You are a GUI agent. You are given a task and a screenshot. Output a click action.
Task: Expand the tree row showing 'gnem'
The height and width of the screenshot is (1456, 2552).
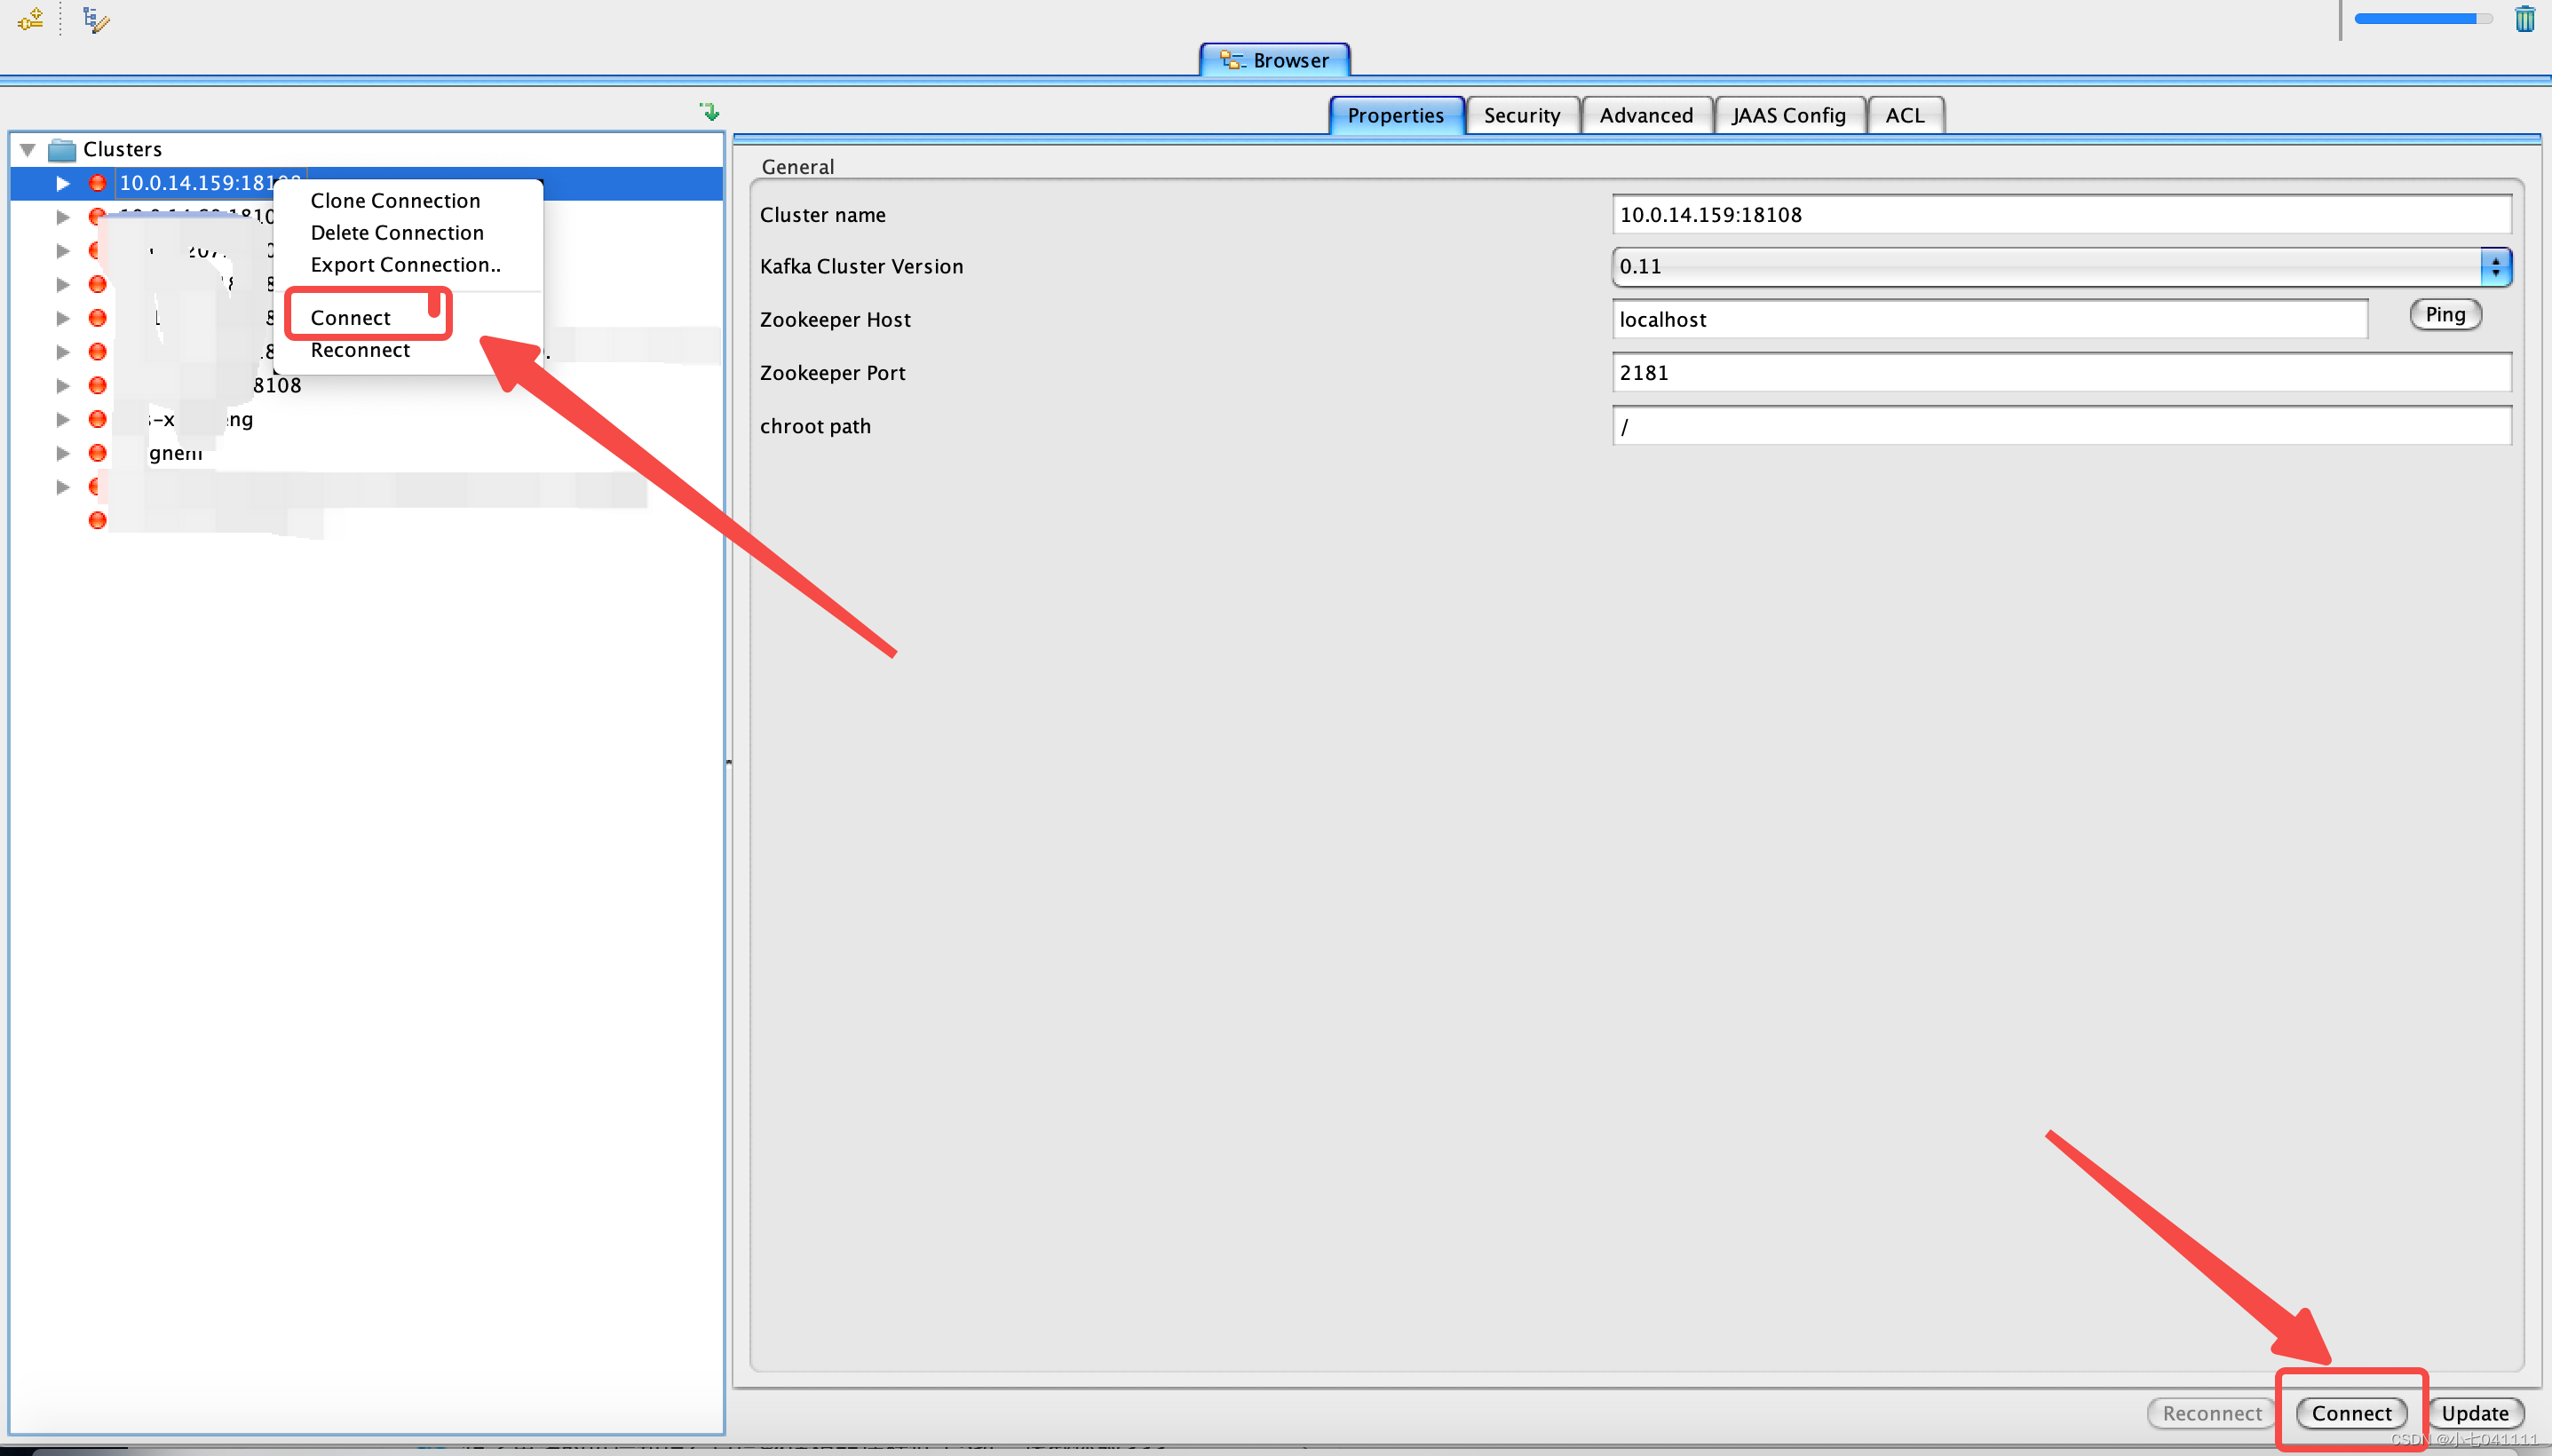click(x=63, y=453)
